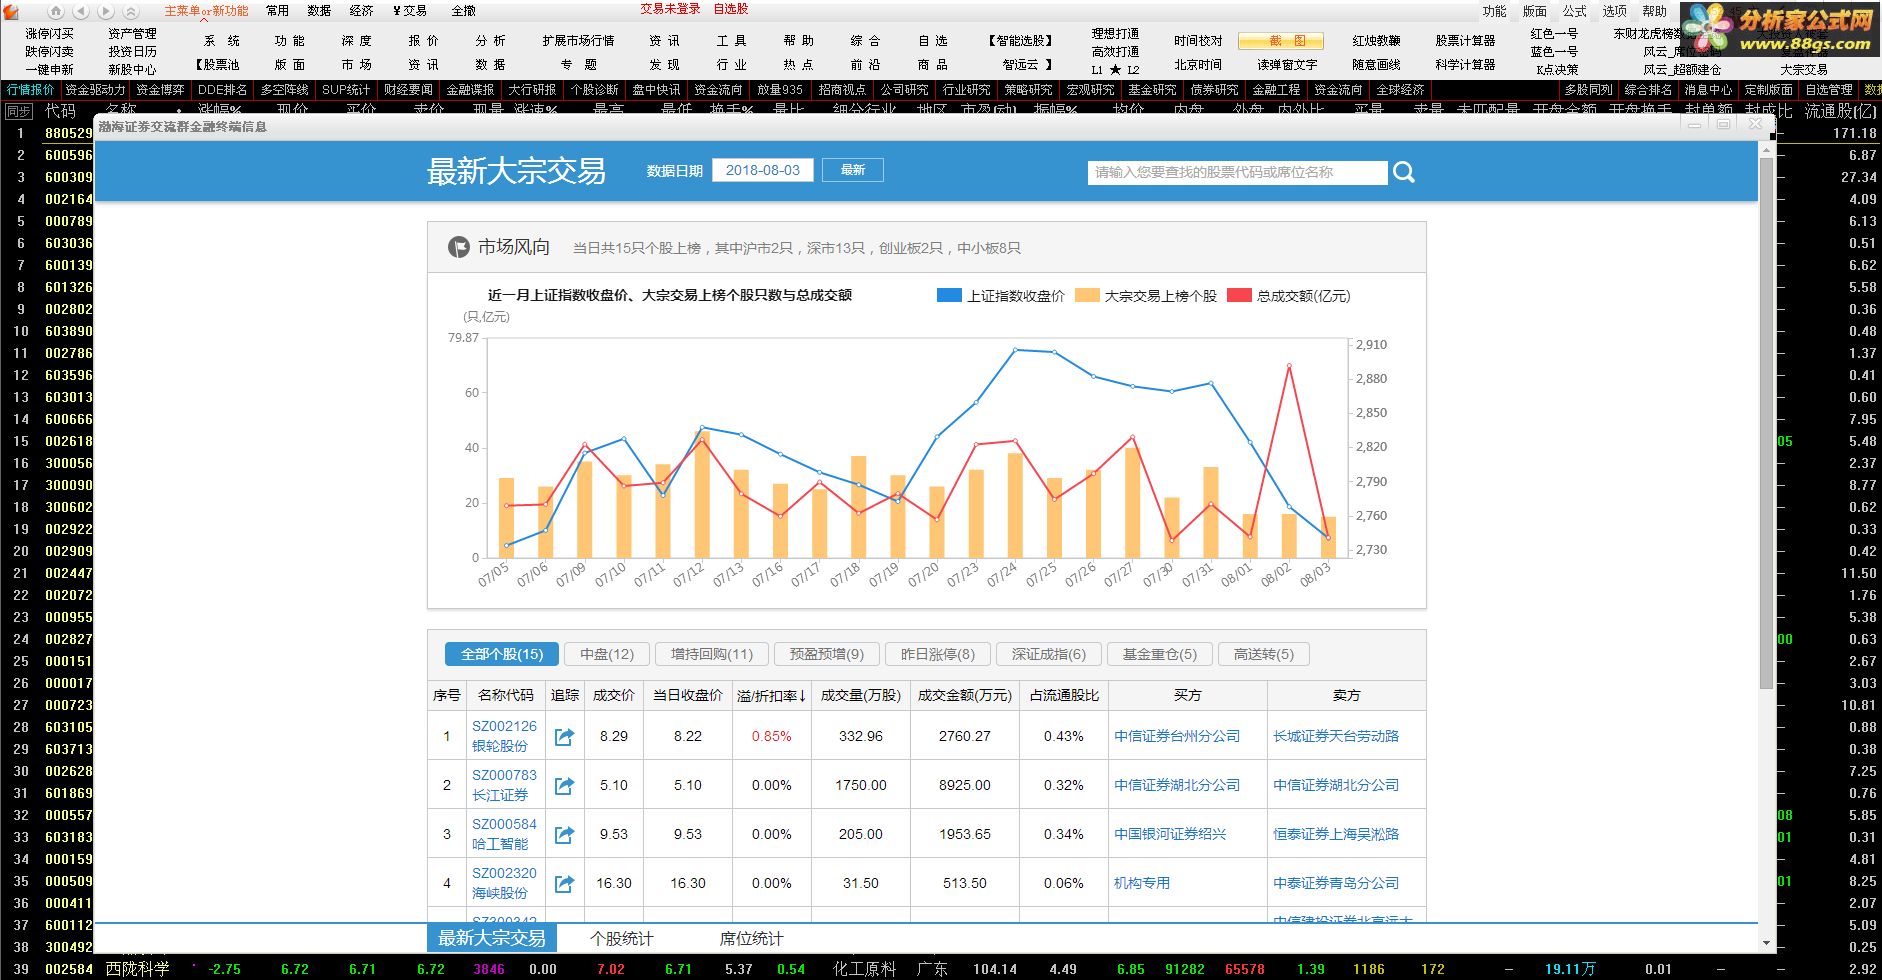The image size is (1882, 980).
Task: Select stock row 002584 西陇科学 in background list
Action: 940,969
